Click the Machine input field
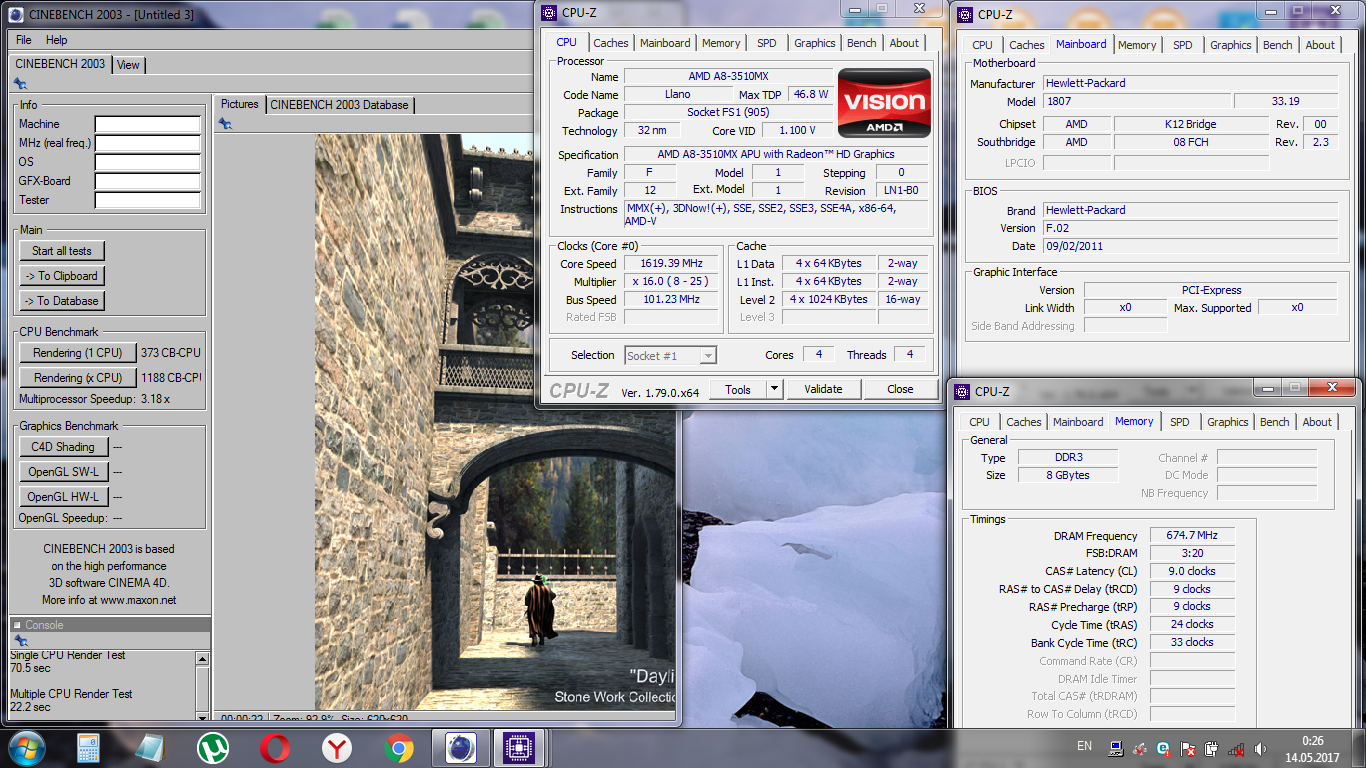The height and width of the screenshot is (768, 1366). [x=148, y=125]
